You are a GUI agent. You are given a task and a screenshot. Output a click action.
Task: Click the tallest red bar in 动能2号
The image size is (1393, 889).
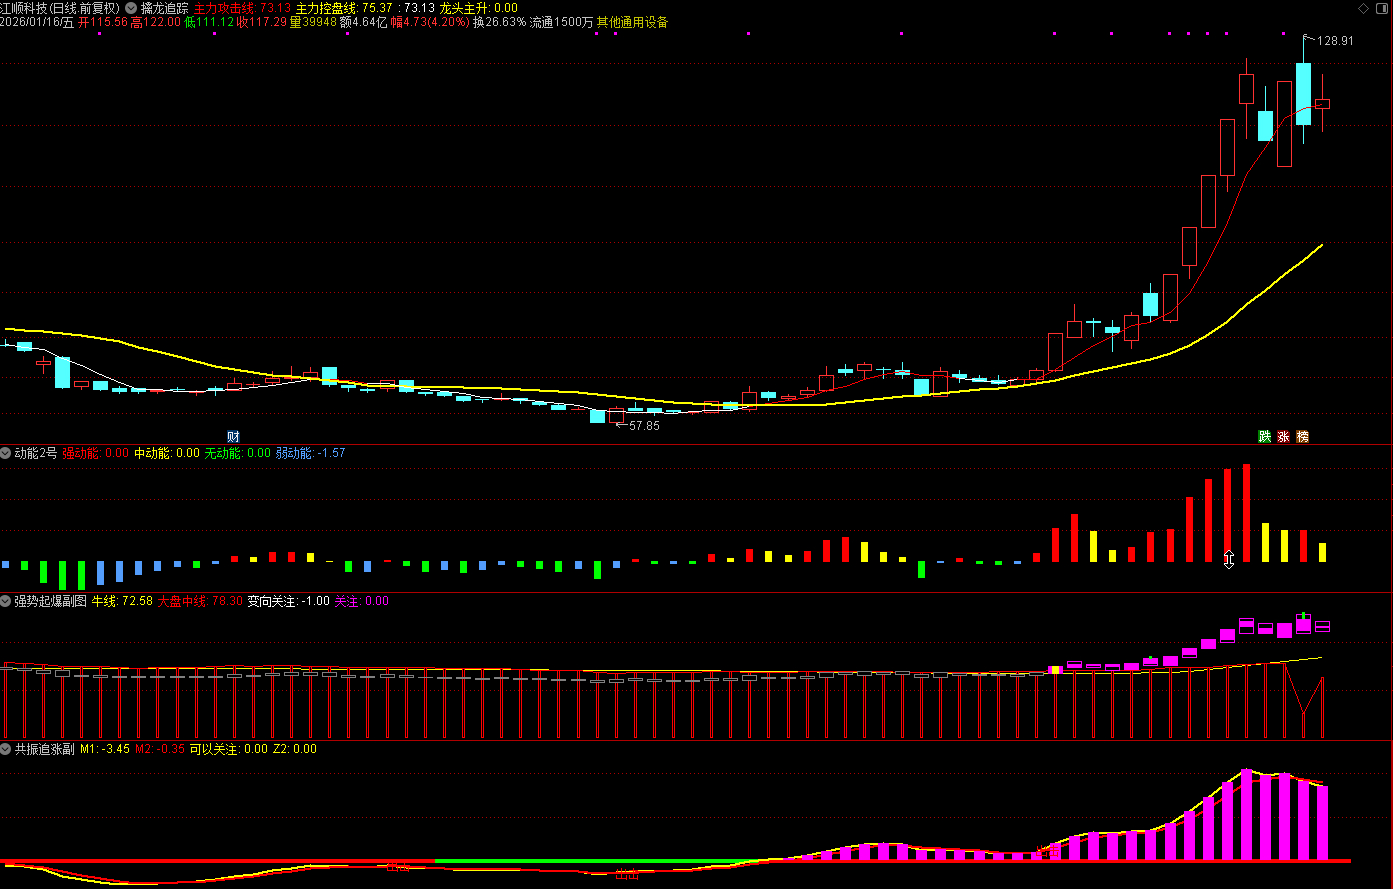(x=1246, y=512)
